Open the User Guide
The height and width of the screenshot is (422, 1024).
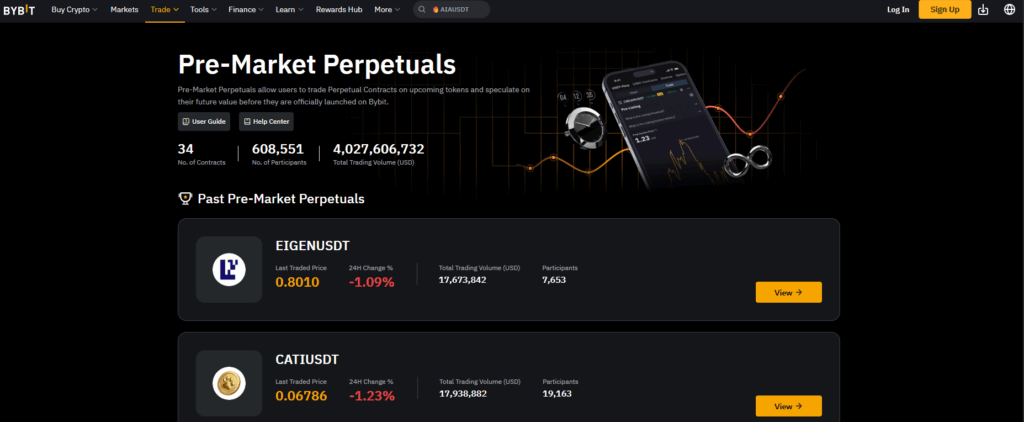pyautogui.click(x=204, y=121)
